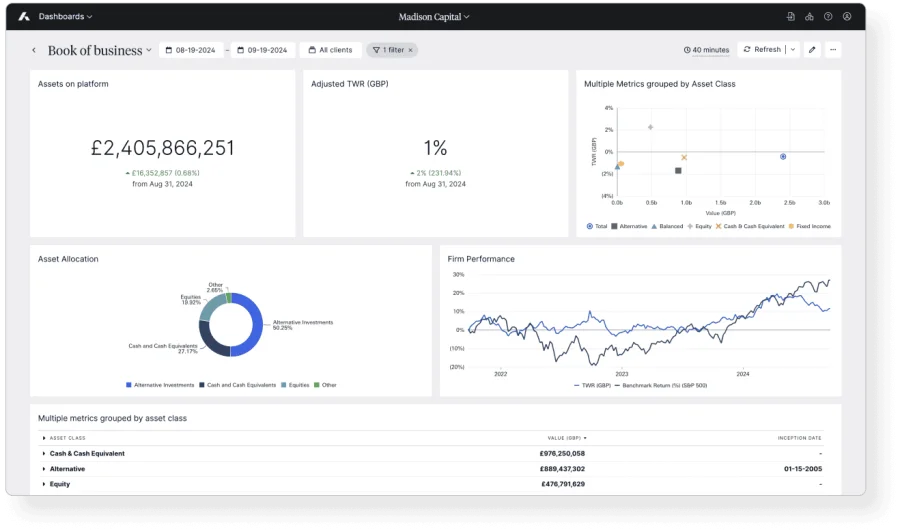This screenshot has height=532, width=900.
Task: Expand all rows via Asset Class header arrow
Action: coord(44,438)
